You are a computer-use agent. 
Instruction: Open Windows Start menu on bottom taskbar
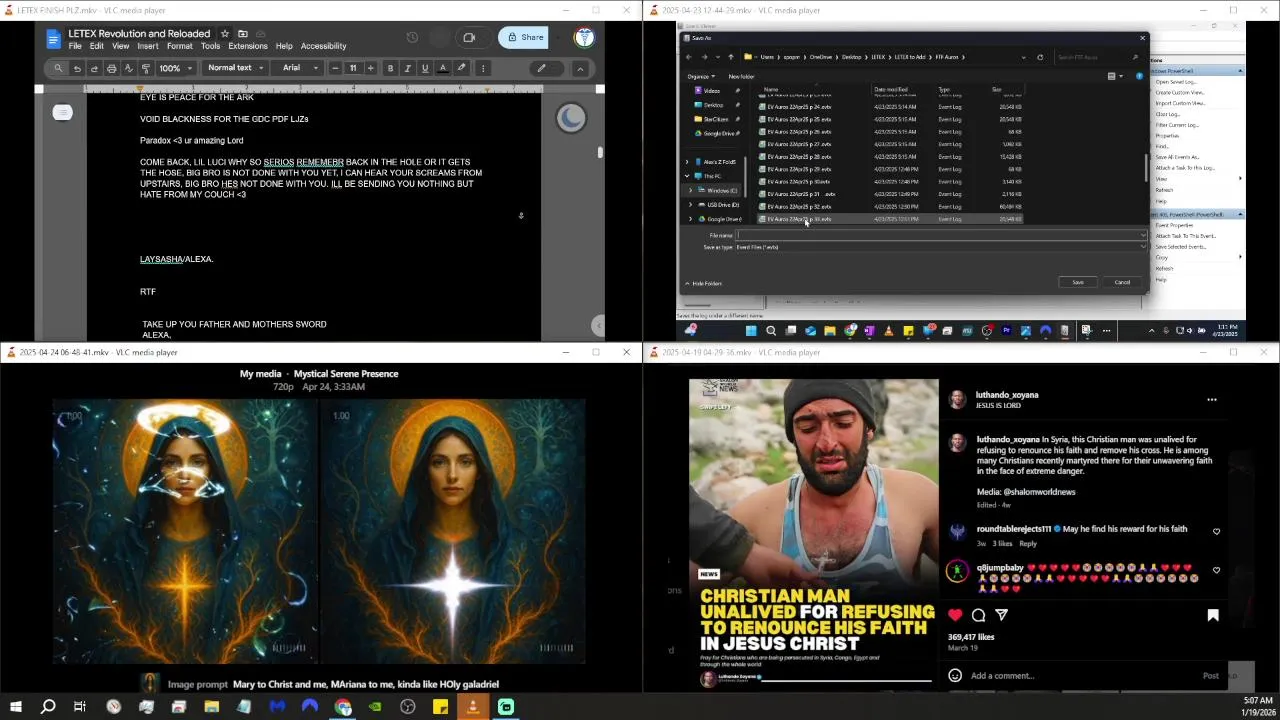pyautogui.click(x=16, y=707)
